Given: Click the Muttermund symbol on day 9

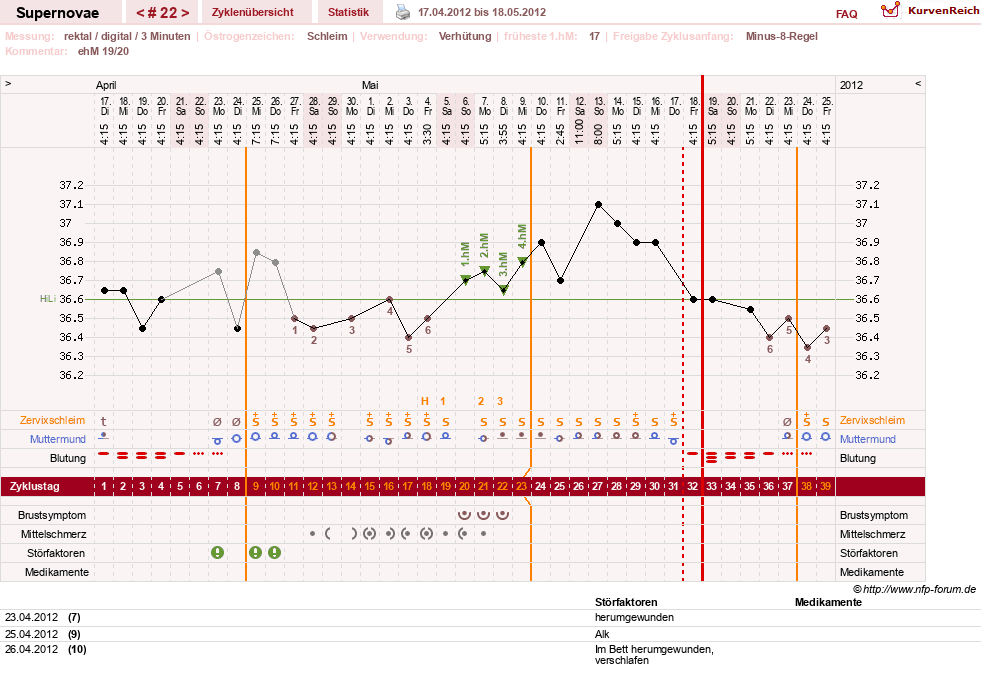Looking at the screenshot, I should (255, 437).
